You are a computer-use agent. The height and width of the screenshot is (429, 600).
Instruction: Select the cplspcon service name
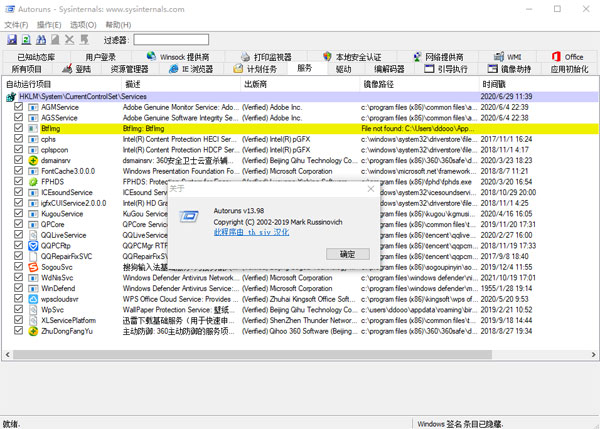tap(55, 150)
